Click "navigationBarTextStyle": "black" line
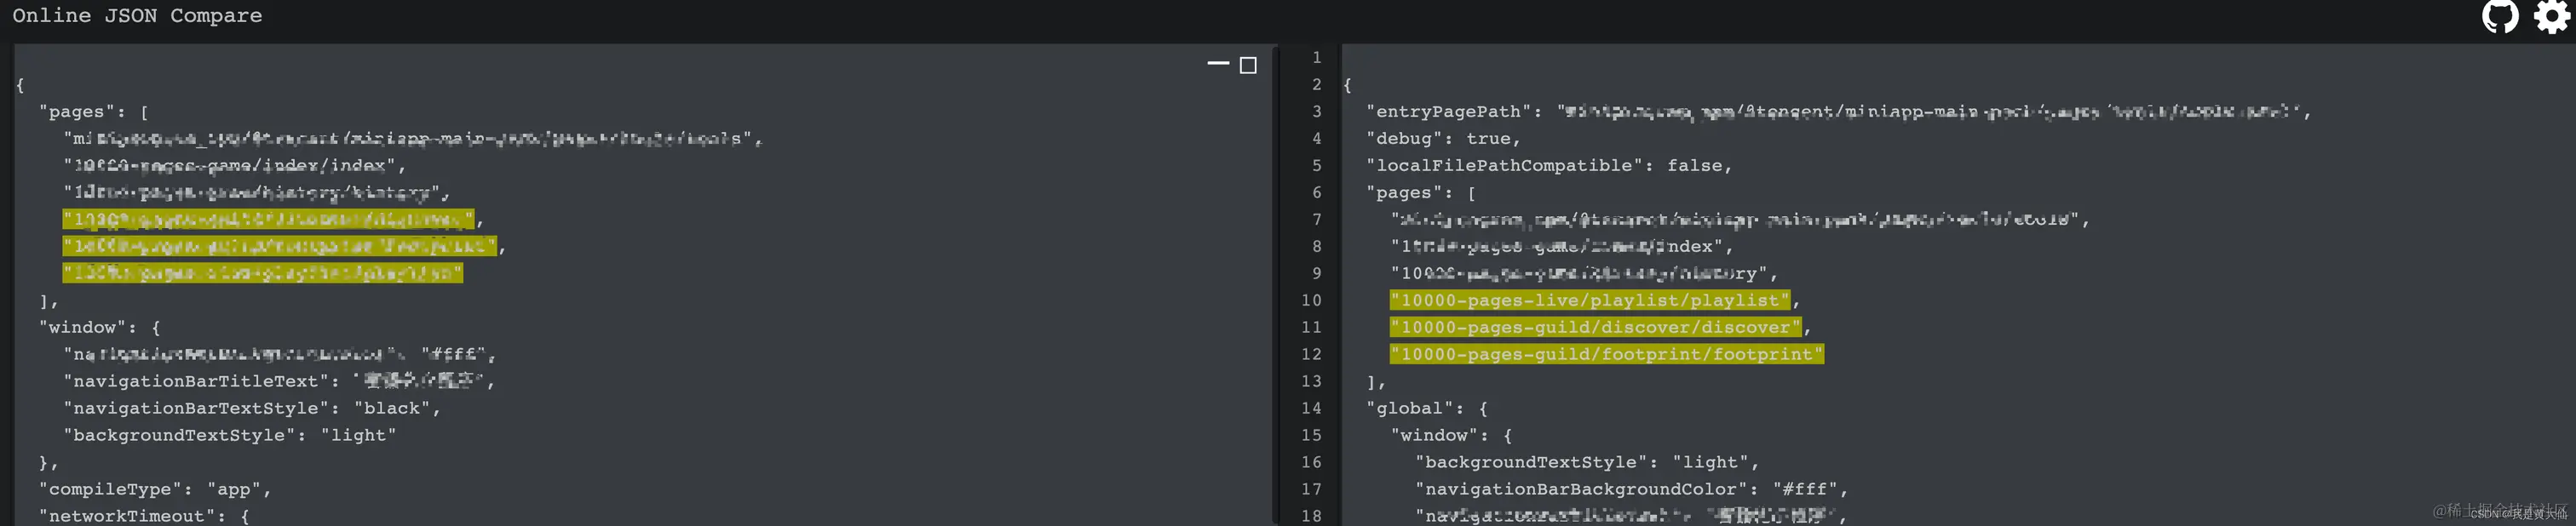This screenshot has height=526, width=2576. [252, 408]
